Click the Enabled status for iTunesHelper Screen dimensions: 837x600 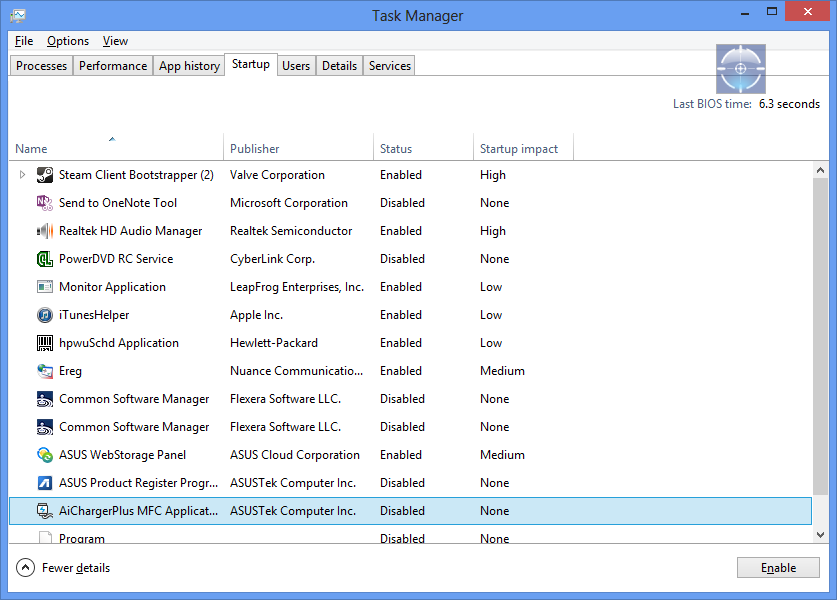coord(401,315)
